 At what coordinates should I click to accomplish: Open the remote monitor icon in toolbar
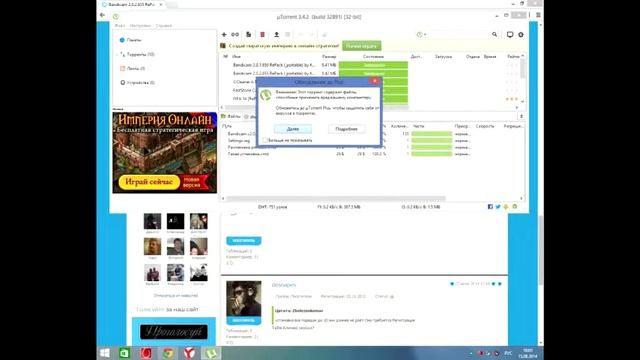(510, 35)
